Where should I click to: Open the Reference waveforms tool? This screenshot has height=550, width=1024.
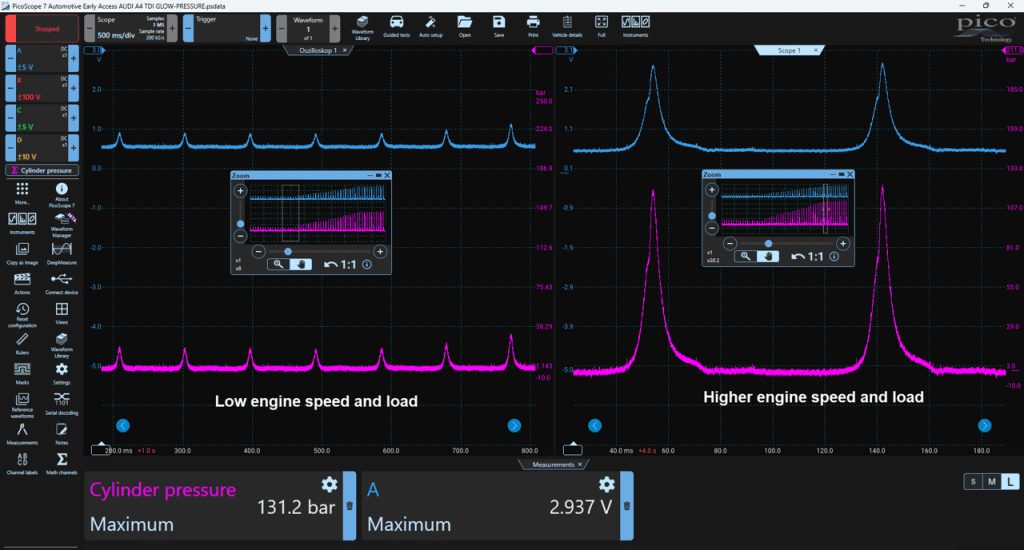pyautogui.click(x=22, y=405)
